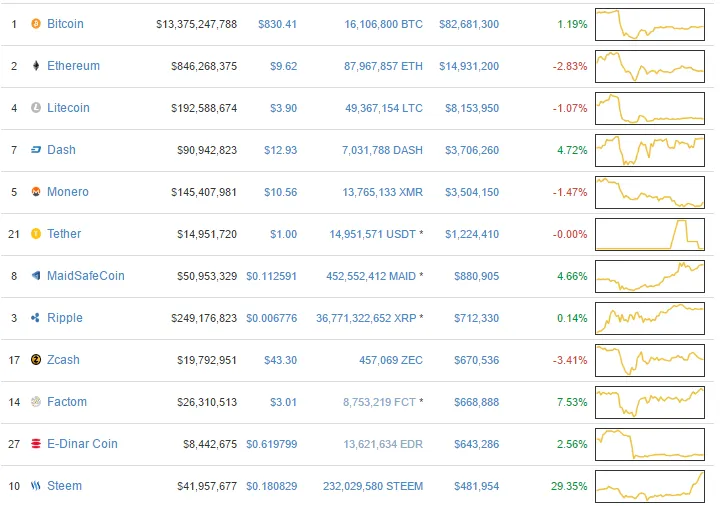Select Monero market cap $145,407,981
Viewport: 720px width, 506px height.
(204, 192)
